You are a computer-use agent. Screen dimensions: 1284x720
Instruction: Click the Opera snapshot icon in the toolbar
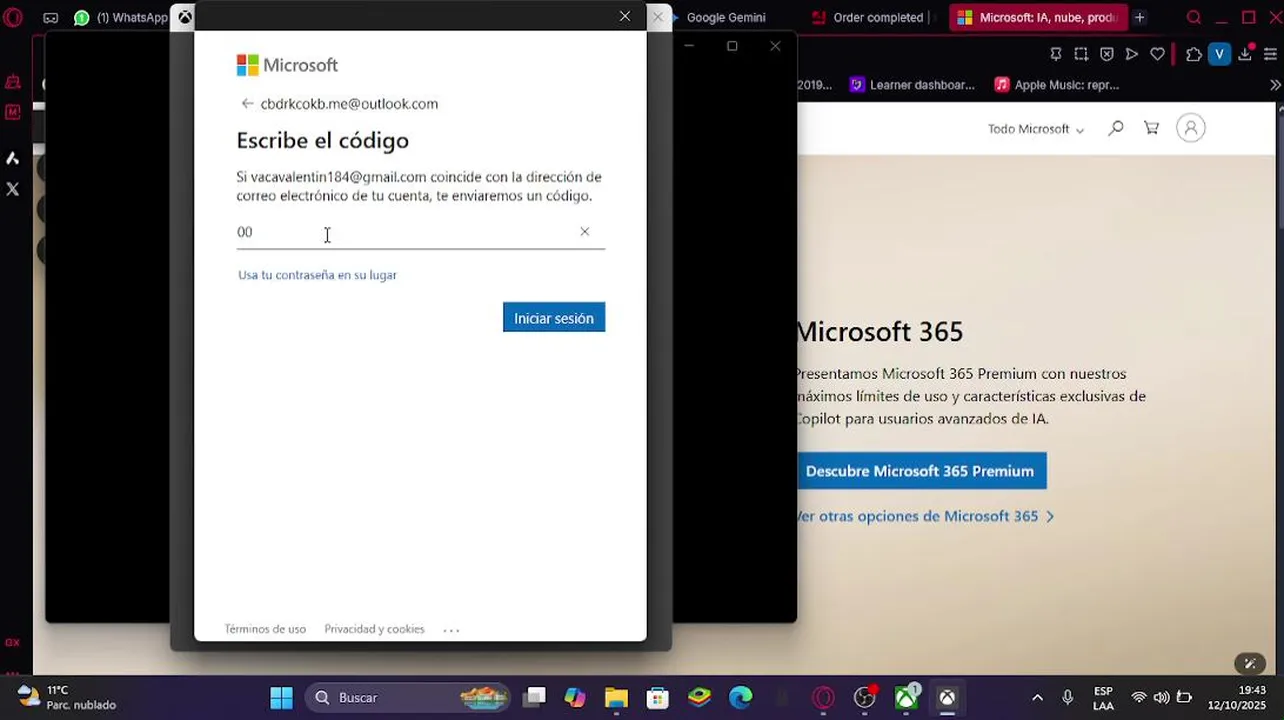click(1081, 54)
